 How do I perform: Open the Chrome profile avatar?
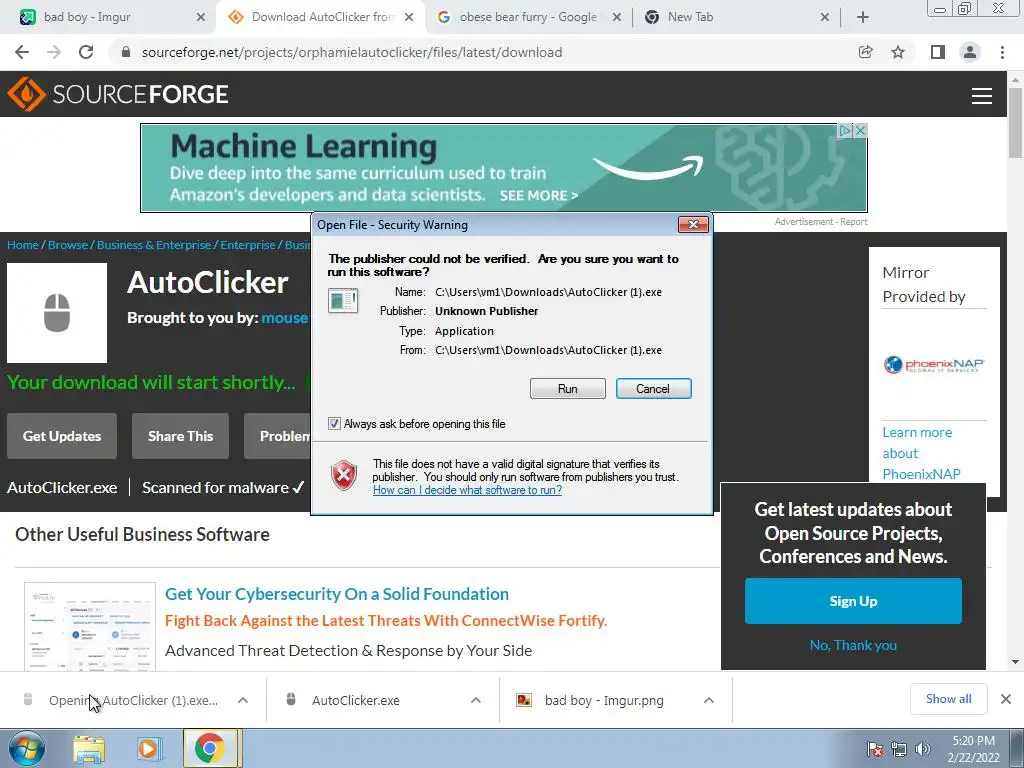pyautogui.click(x=970, y=52)
